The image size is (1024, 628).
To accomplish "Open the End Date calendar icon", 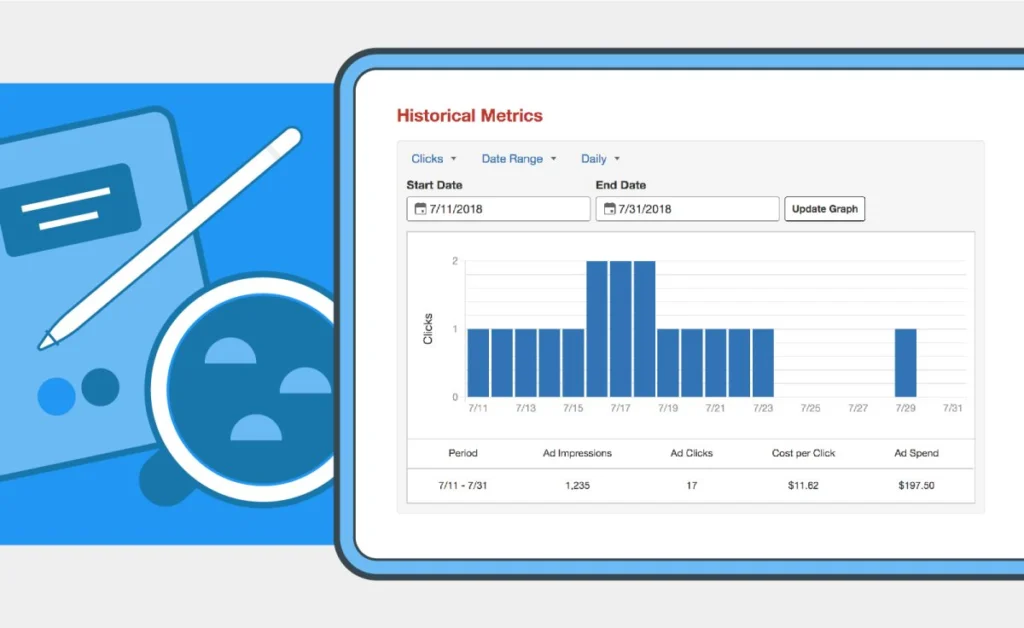I will tap(611, 209).
